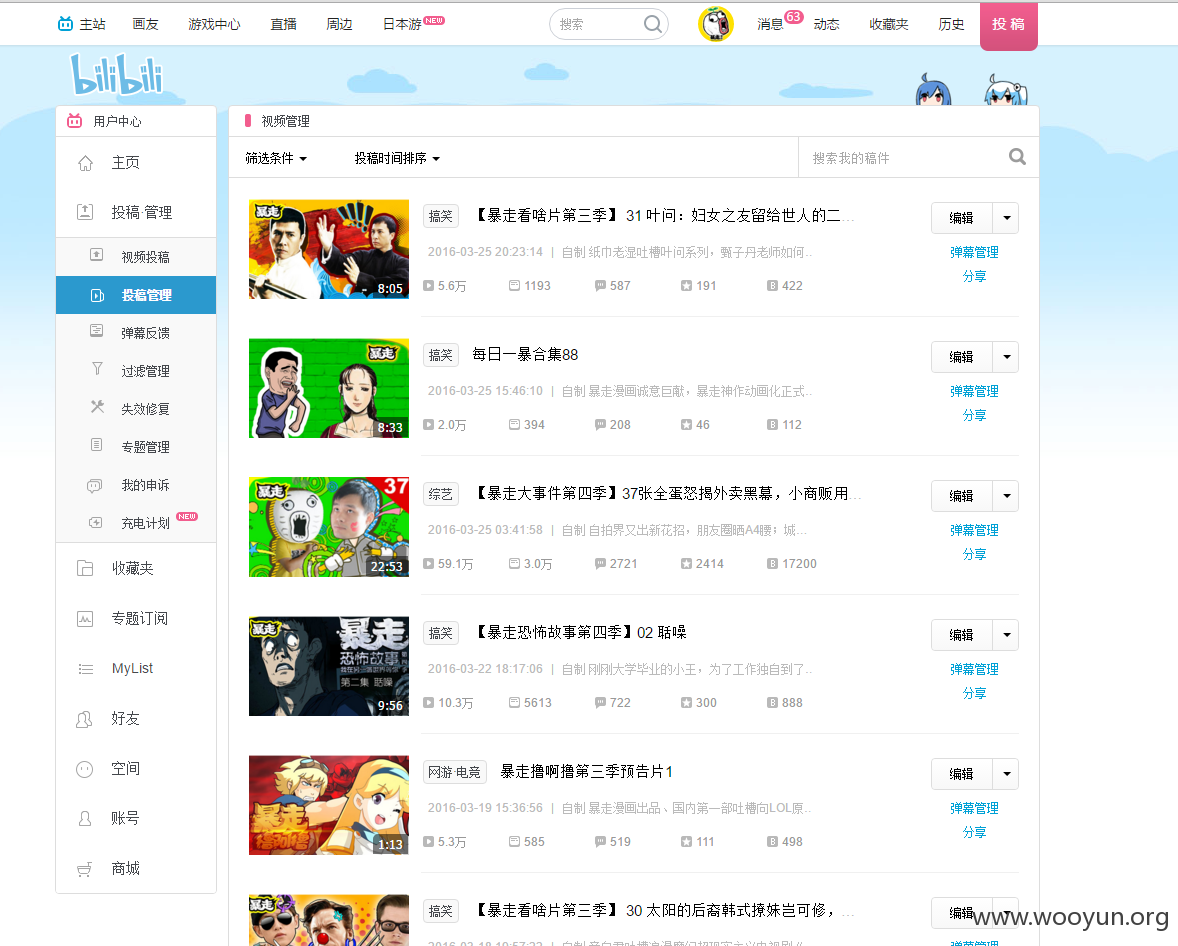Image resolution: width=1178 pixels, height=946 pixels.
Task: Click the 专题订阅 icon in the sidebar
Action: coord(85,618)
